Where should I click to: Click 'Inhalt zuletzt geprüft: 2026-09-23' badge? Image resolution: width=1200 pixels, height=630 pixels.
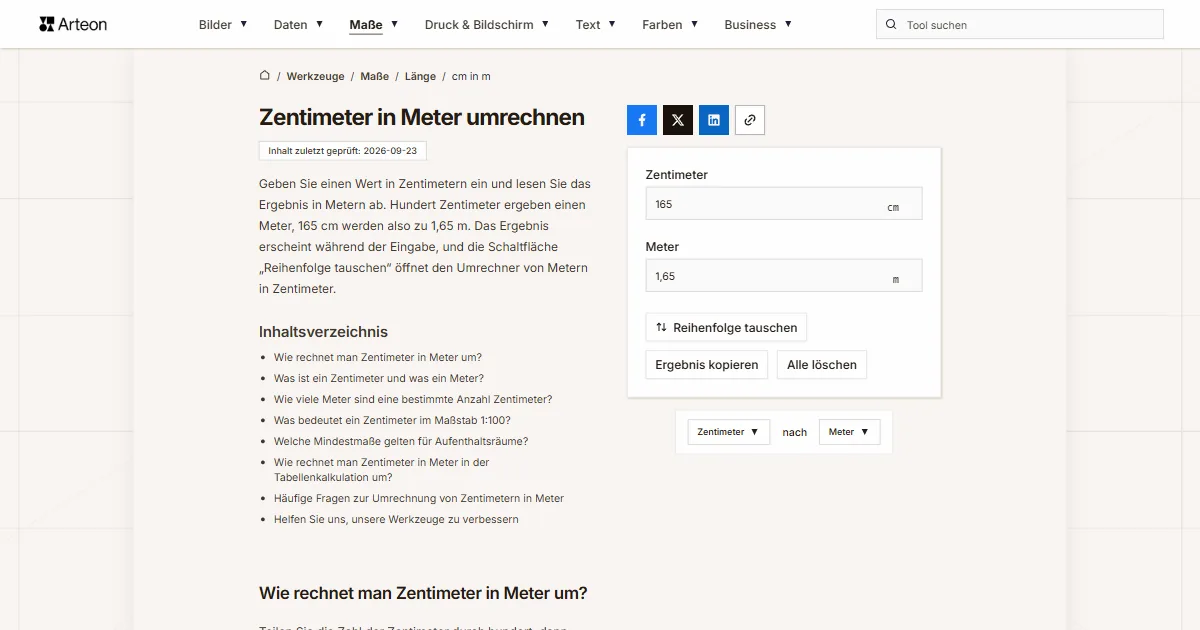(343, 150)
